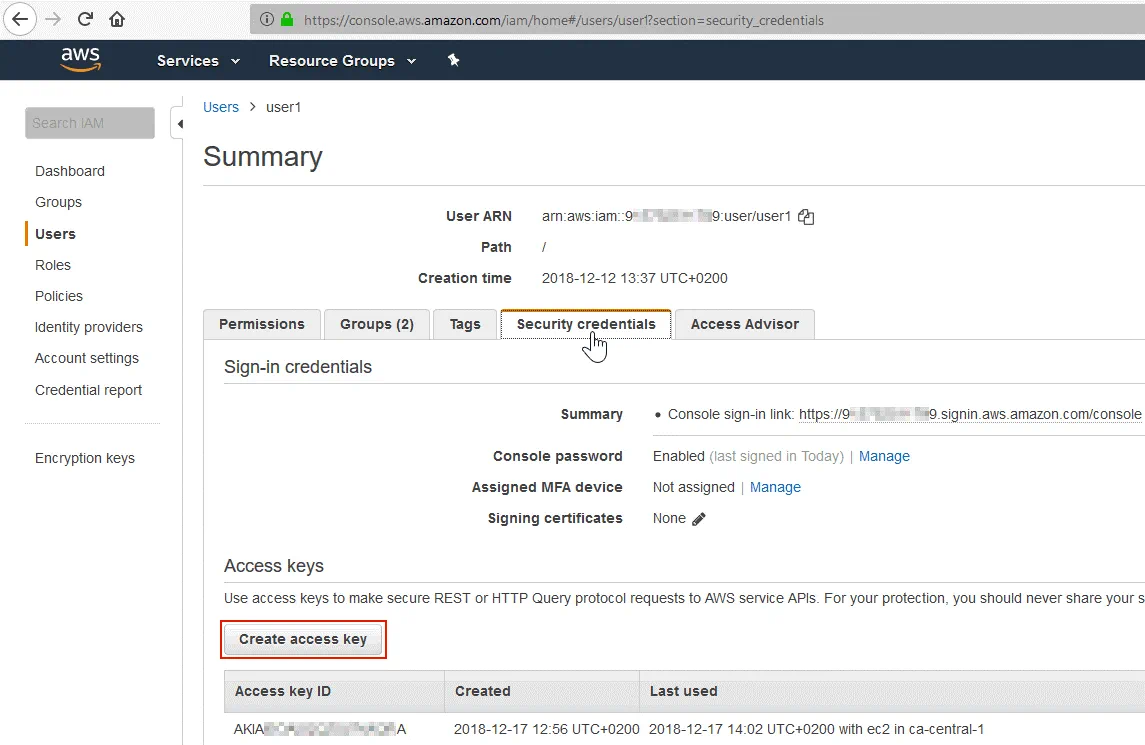
Task: Reload the page with refresh icon
Action: [85, 19]
